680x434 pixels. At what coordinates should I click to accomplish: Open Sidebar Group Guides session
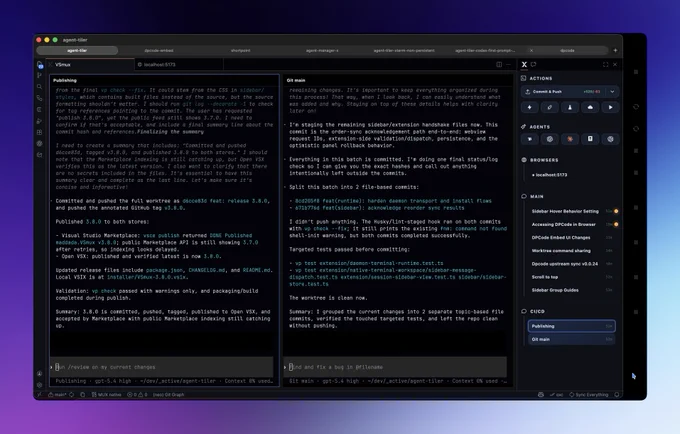572,290
